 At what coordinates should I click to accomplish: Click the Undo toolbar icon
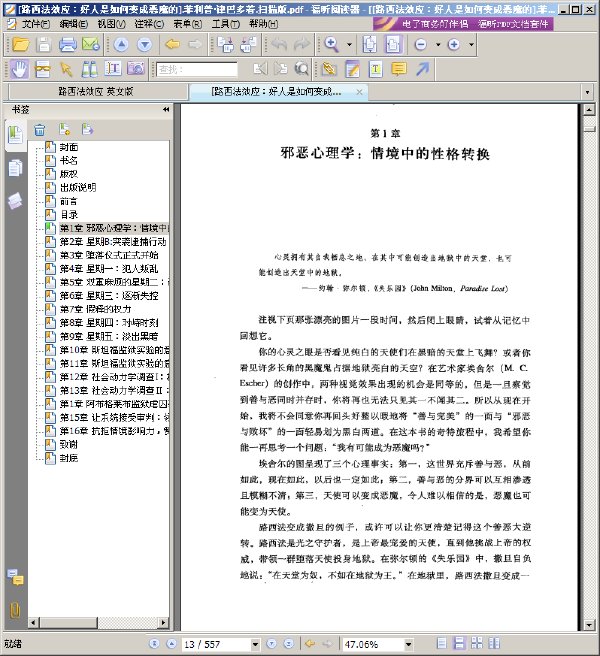coord(279,44)
